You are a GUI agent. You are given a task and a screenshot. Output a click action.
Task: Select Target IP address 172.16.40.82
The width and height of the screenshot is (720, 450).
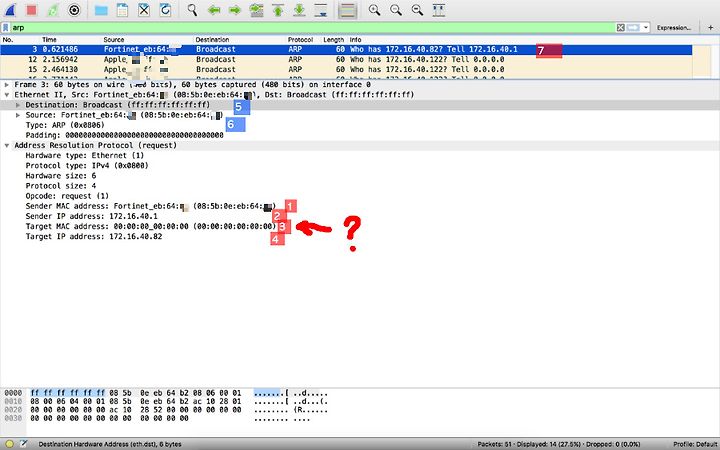tap(94, 236)
